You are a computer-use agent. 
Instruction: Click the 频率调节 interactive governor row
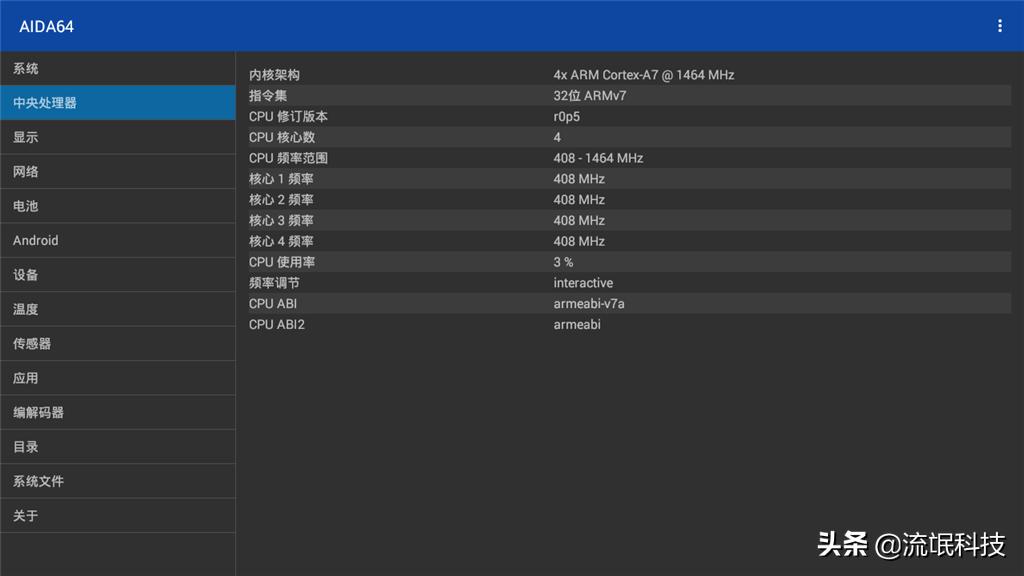[628, 282]
